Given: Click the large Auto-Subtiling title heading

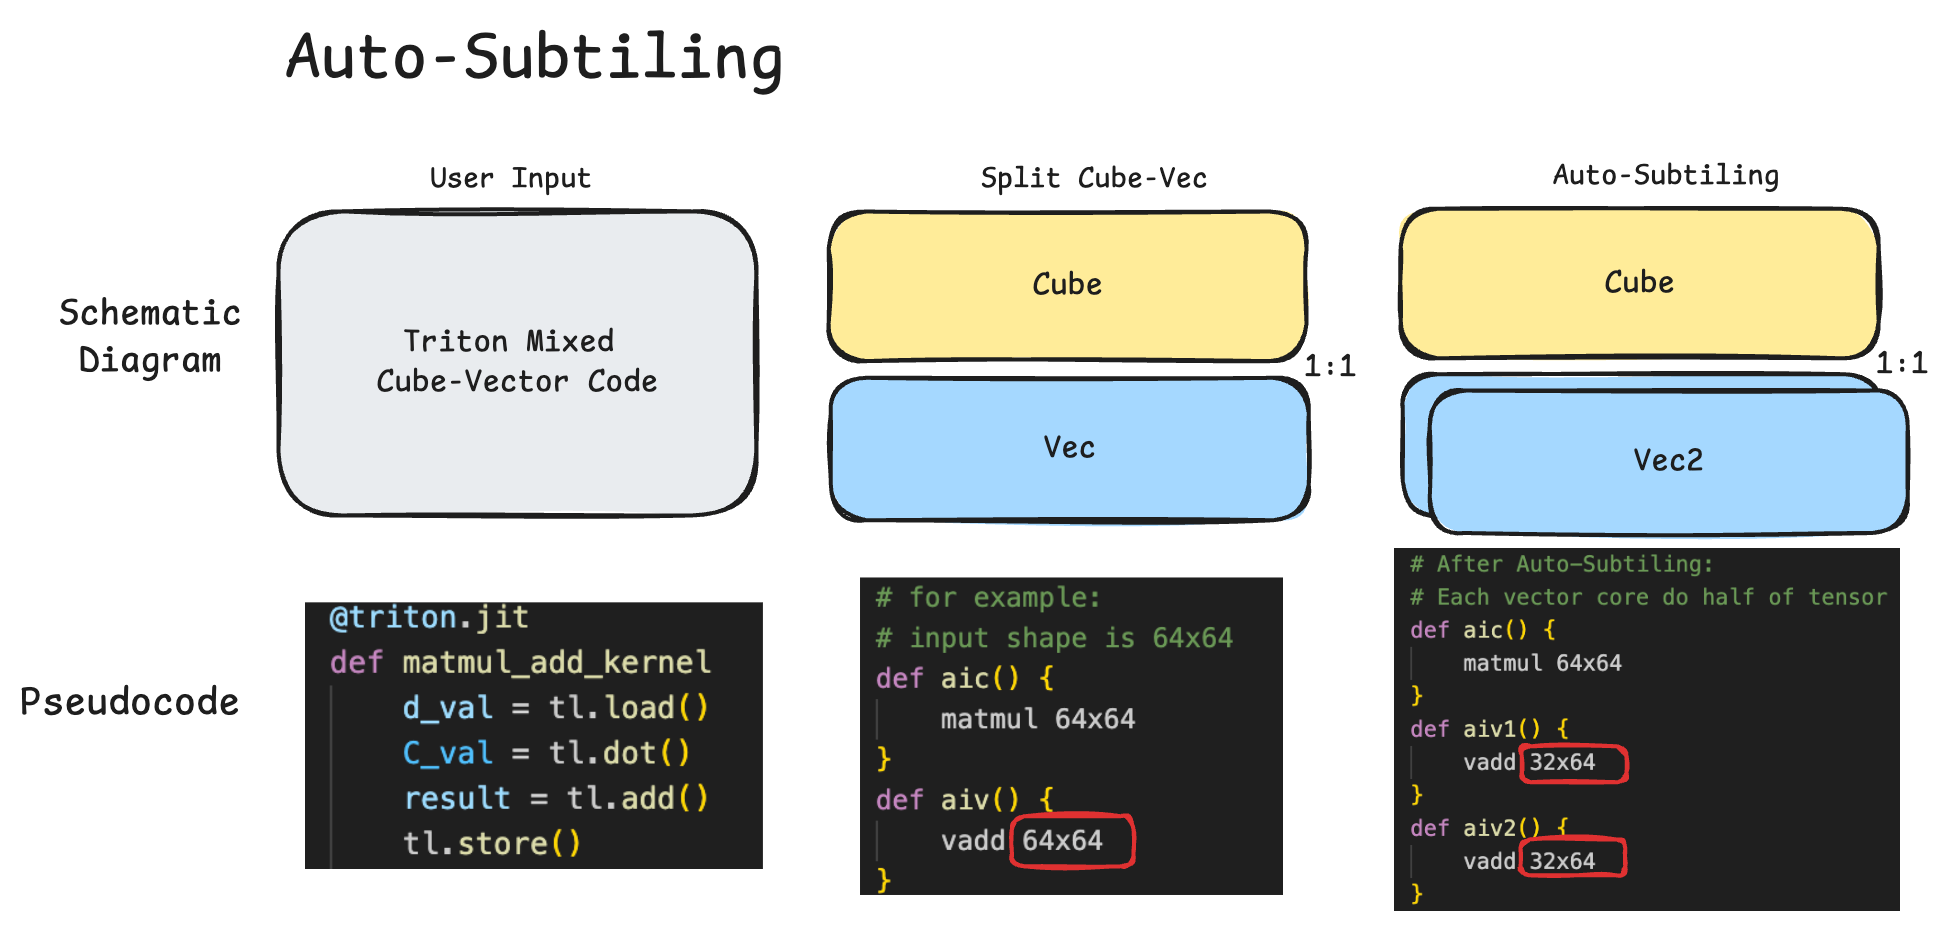Looking at the screenshot, I should tap(534, 57).
